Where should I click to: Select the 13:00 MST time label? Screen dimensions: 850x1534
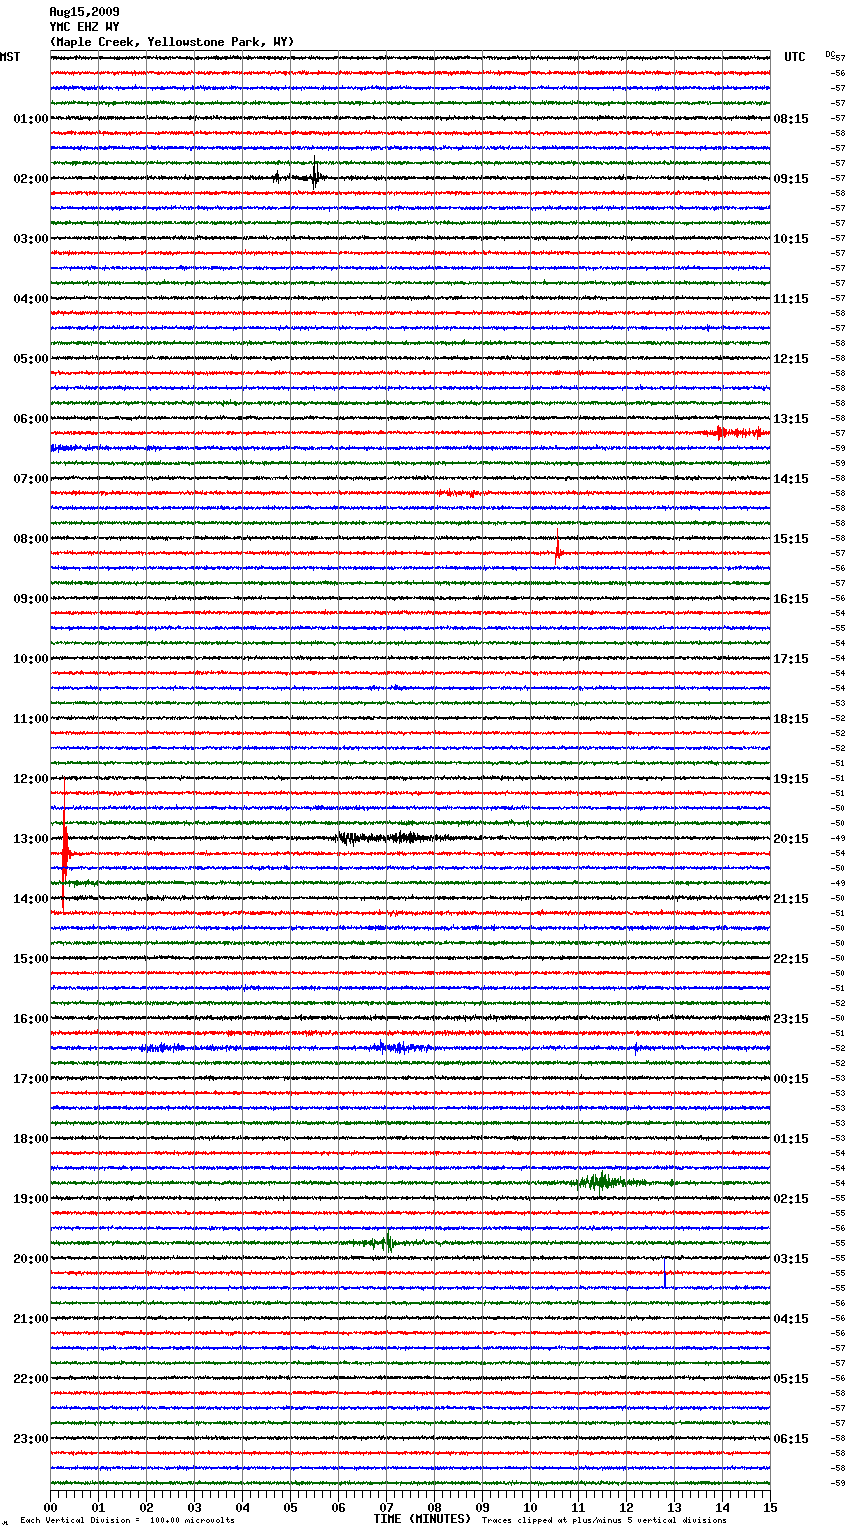pos(31,839)
